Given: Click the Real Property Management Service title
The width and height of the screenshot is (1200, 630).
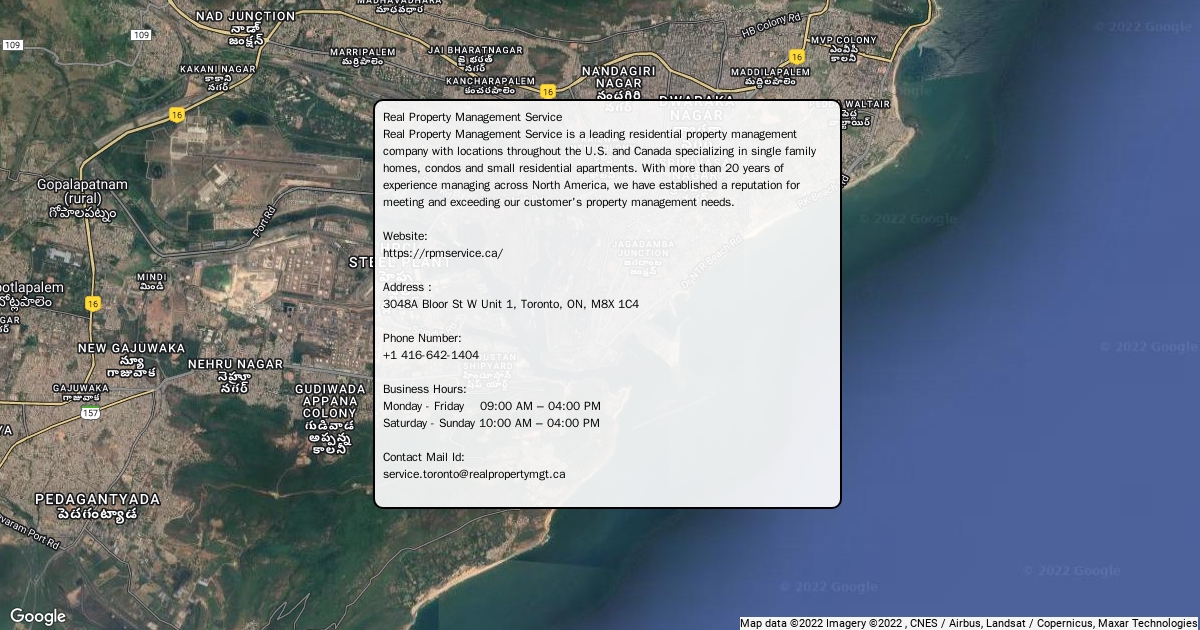Looking at the screenshot, I should [x=472, y=117].
